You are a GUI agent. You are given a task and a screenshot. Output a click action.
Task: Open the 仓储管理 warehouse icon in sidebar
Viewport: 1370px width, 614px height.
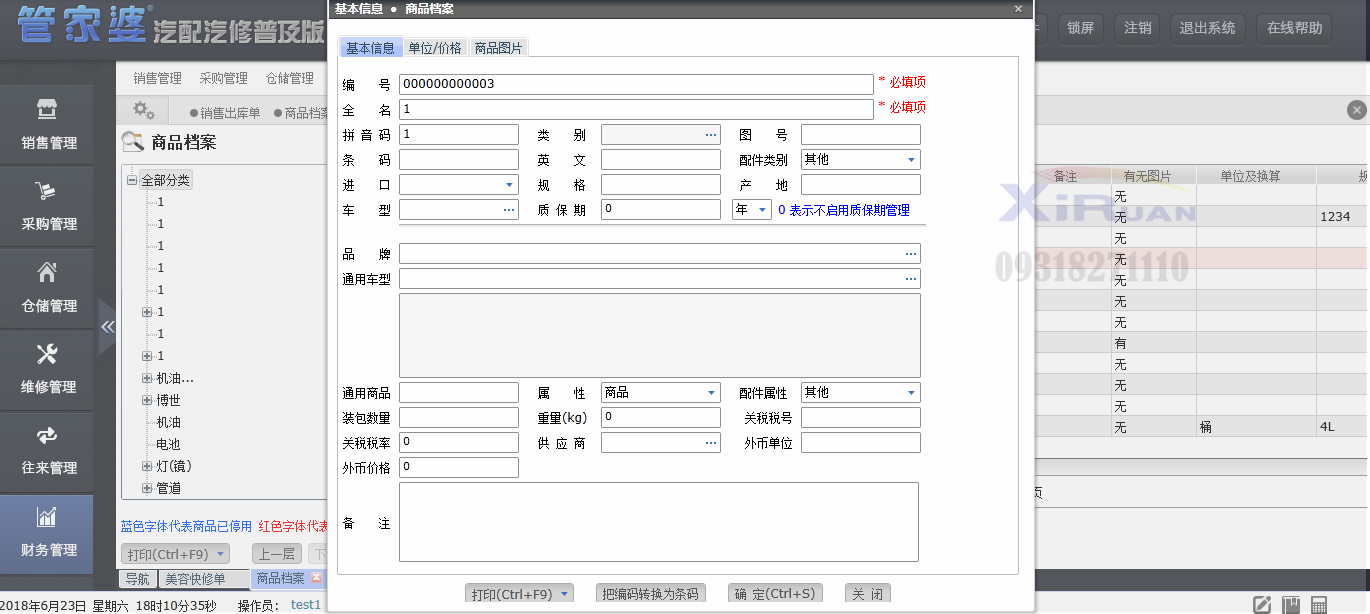[x=47, y=272]
